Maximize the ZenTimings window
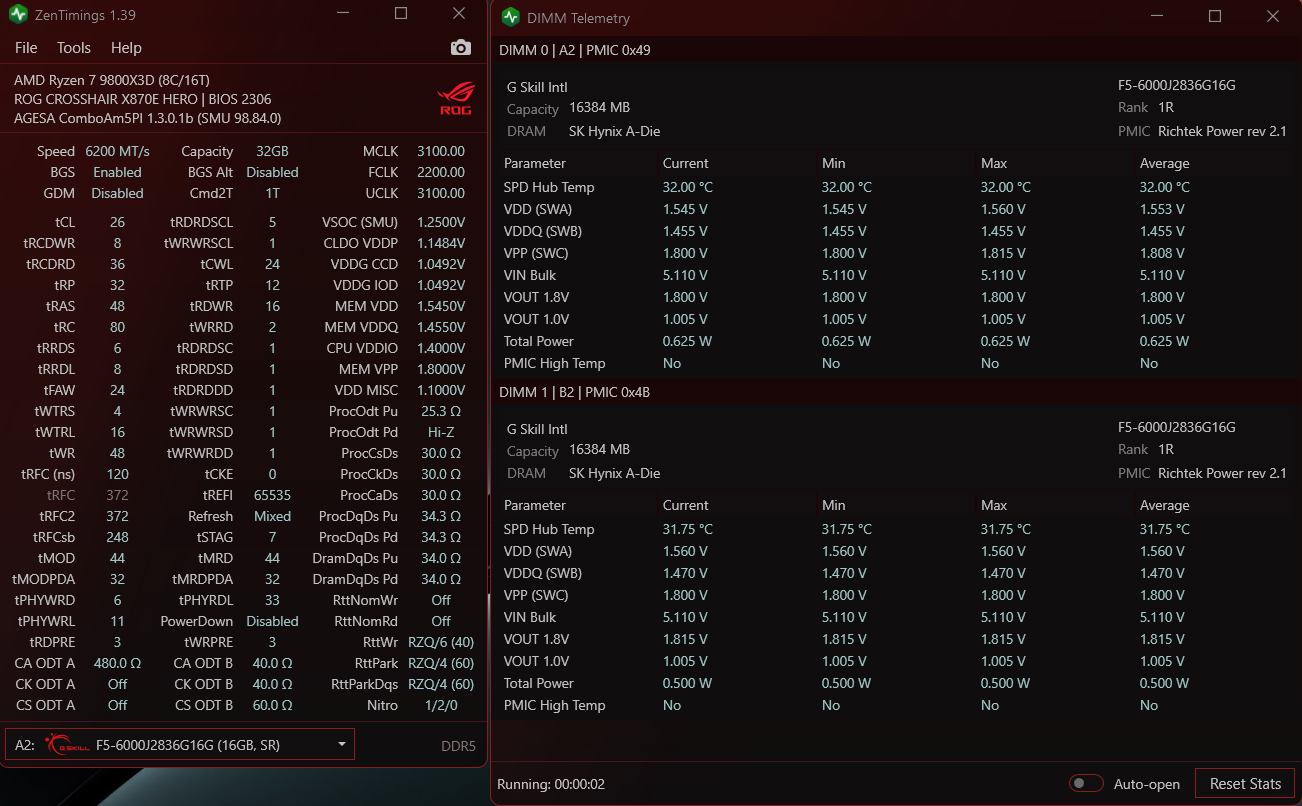Screen dimensions: 1302x806 tap(401, 14)
